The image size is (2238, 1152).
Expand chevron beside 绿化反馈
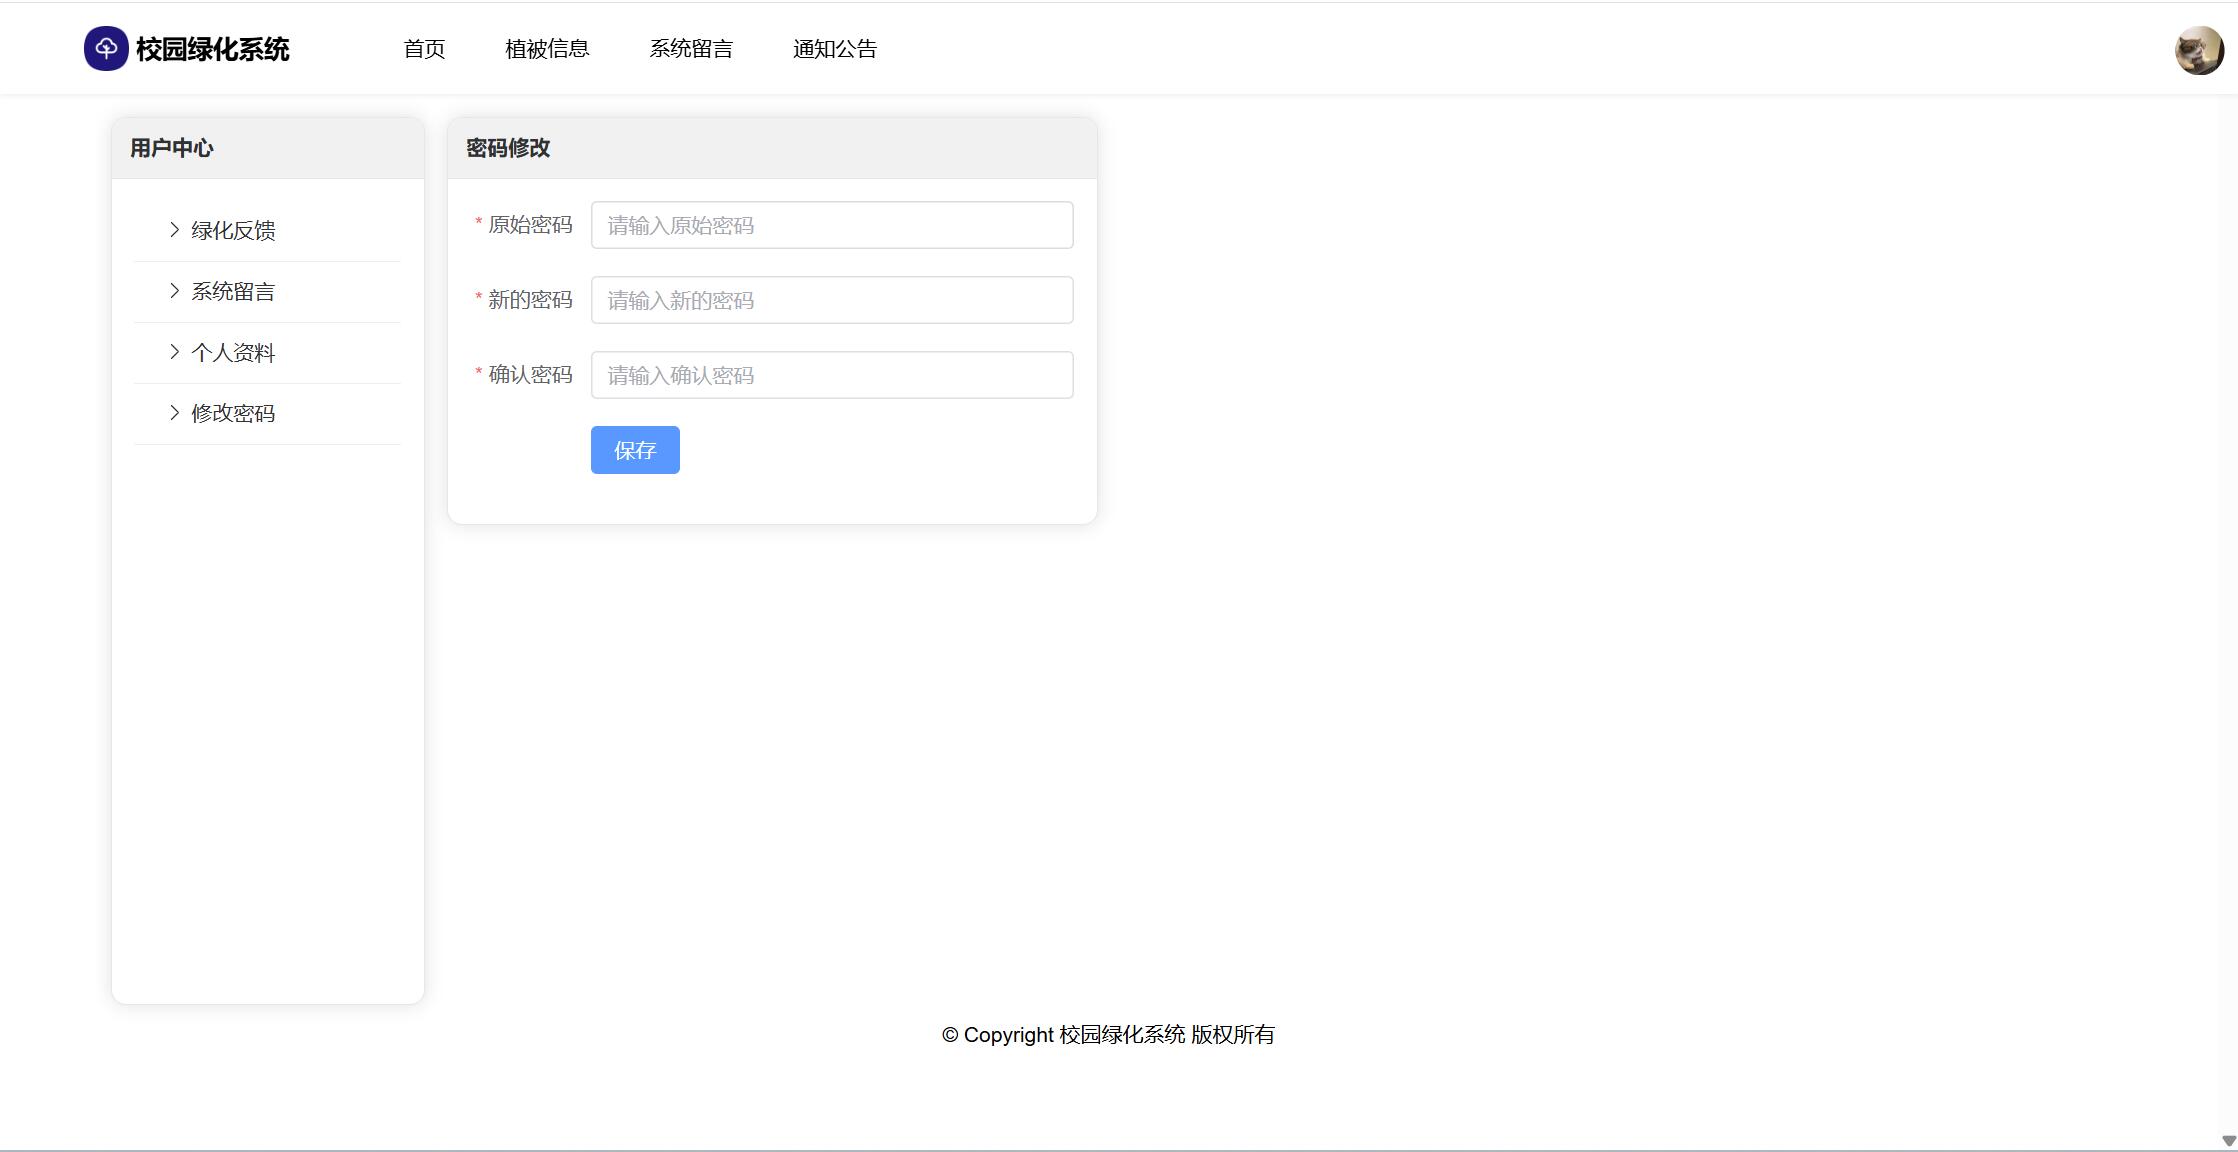pos(174,230)
